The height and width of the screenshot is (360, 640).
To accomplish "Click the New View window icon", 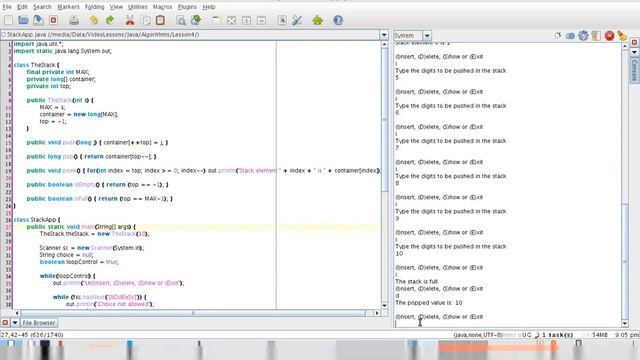I will click(x=216, y=20).
